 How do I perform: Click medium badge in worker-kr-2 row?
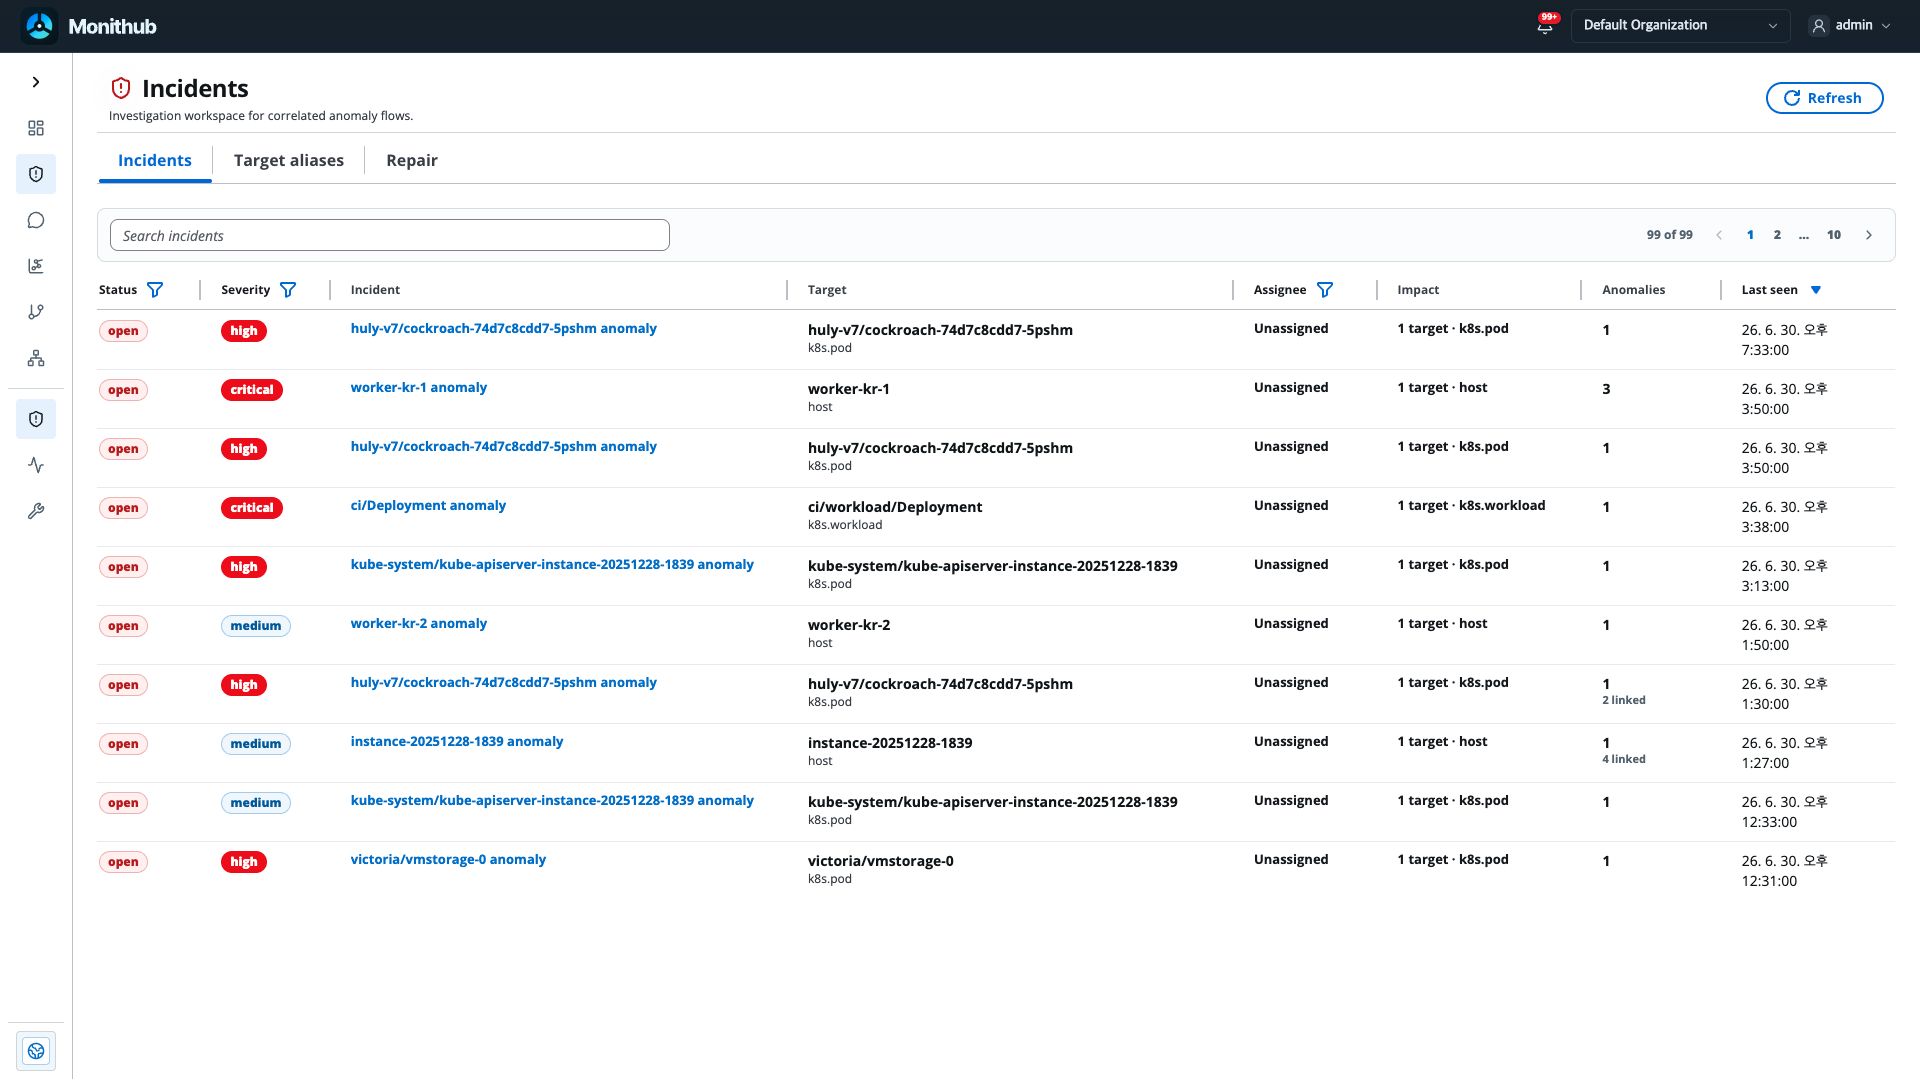256,626
